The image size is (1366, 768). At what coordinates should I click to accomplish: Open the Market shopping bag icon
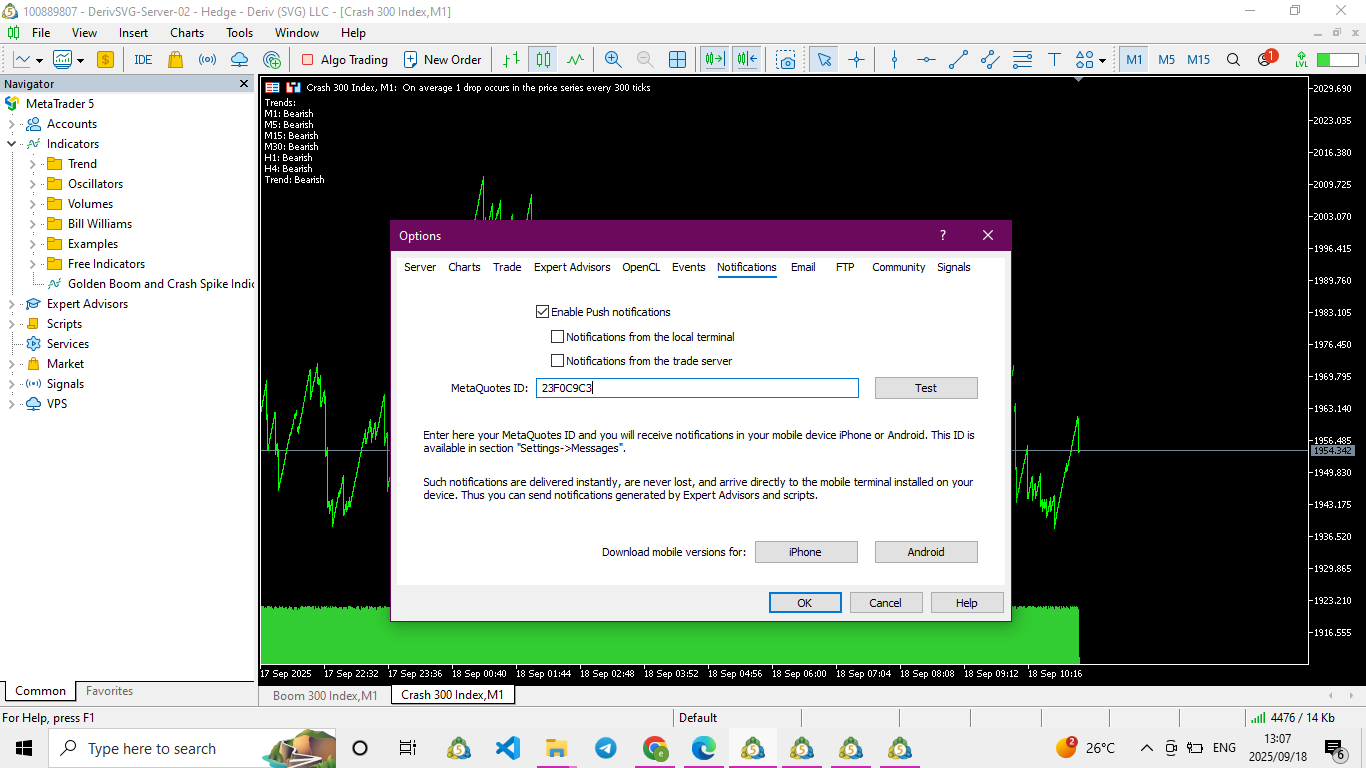[x=175, y=60]
